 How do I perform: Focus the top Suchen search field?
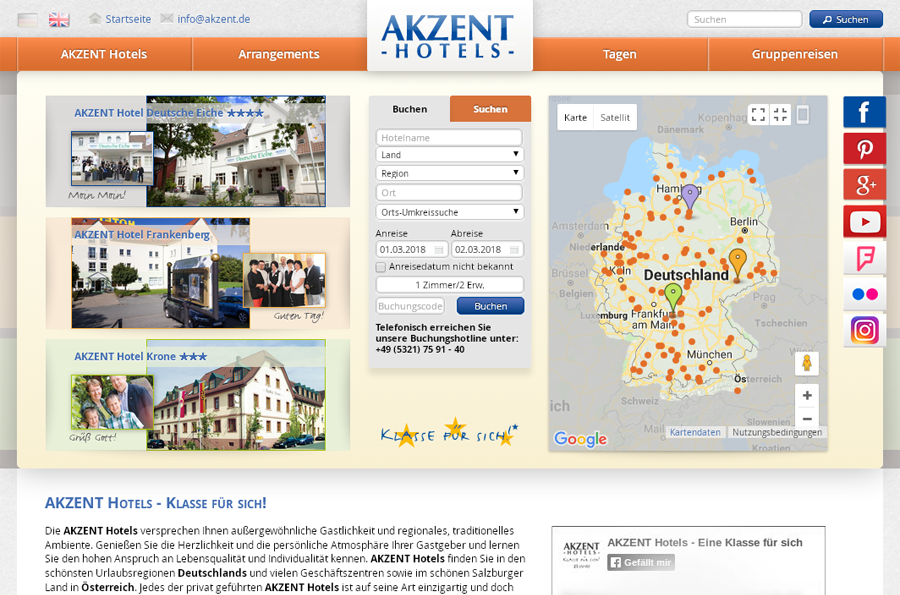(x=744, y=20)
